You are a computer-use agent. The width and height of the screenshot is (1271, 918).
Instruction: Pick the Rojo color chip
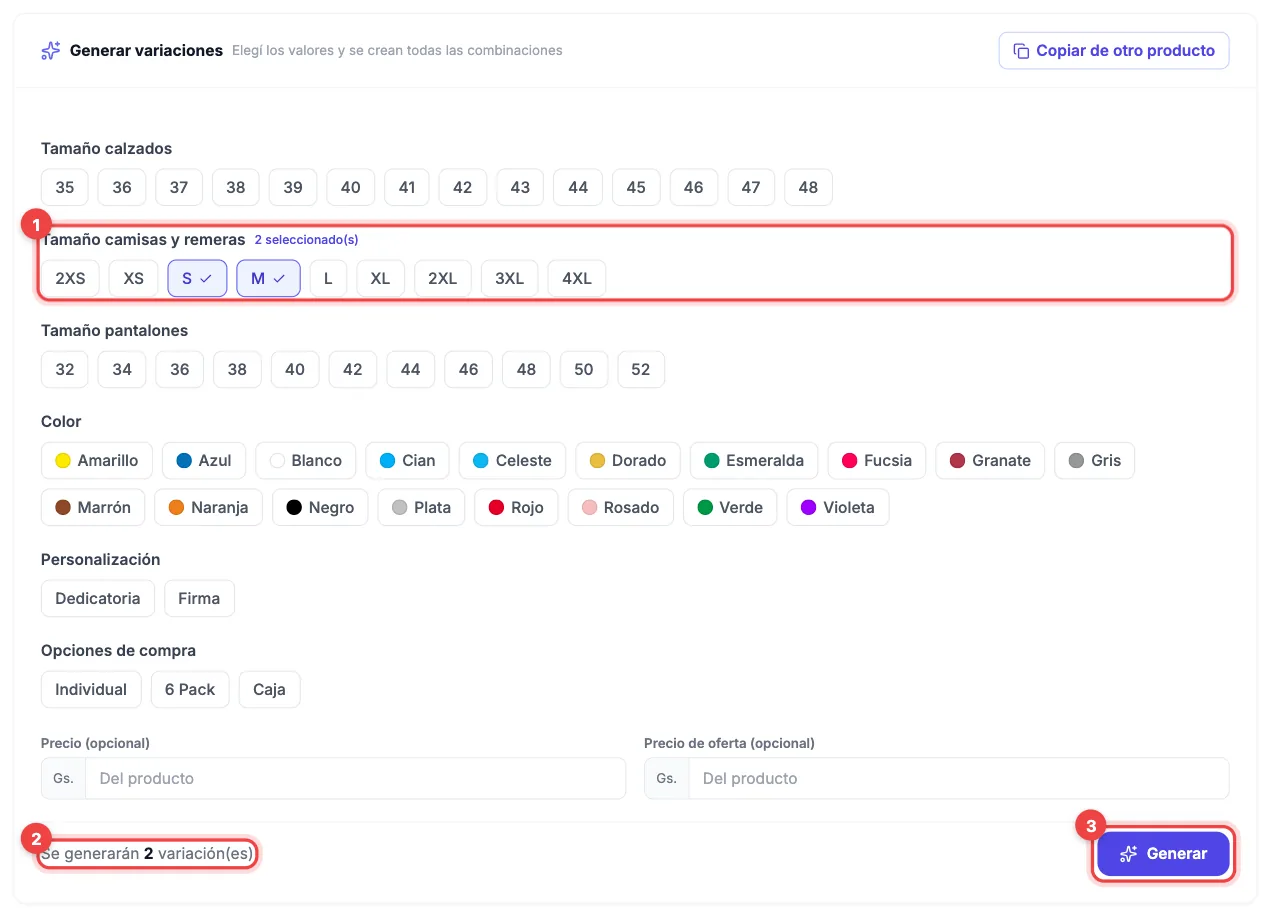pyautogui.click(x=516, y=508)
